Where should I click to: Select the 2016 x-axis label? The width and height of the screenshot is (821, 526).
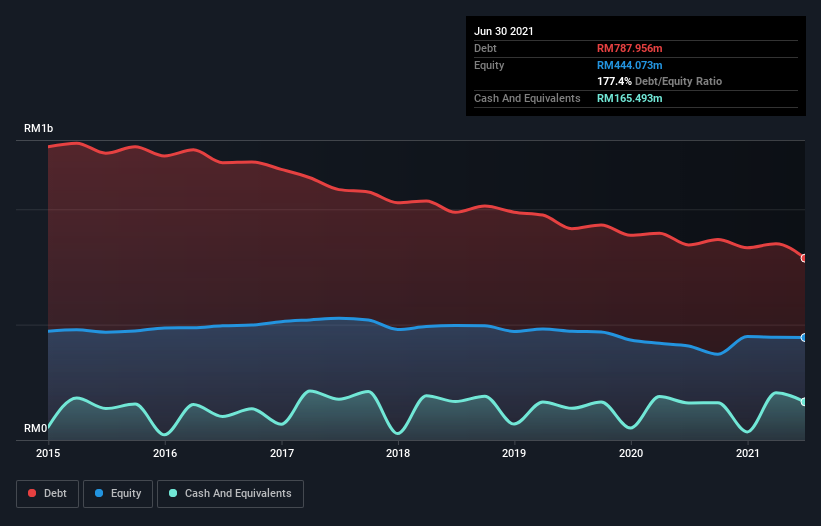pos(165,453)
